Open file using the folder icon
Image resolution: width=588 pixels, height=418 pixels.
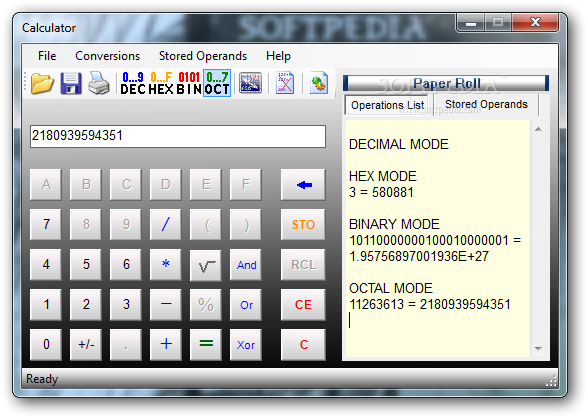click(42, 83)
